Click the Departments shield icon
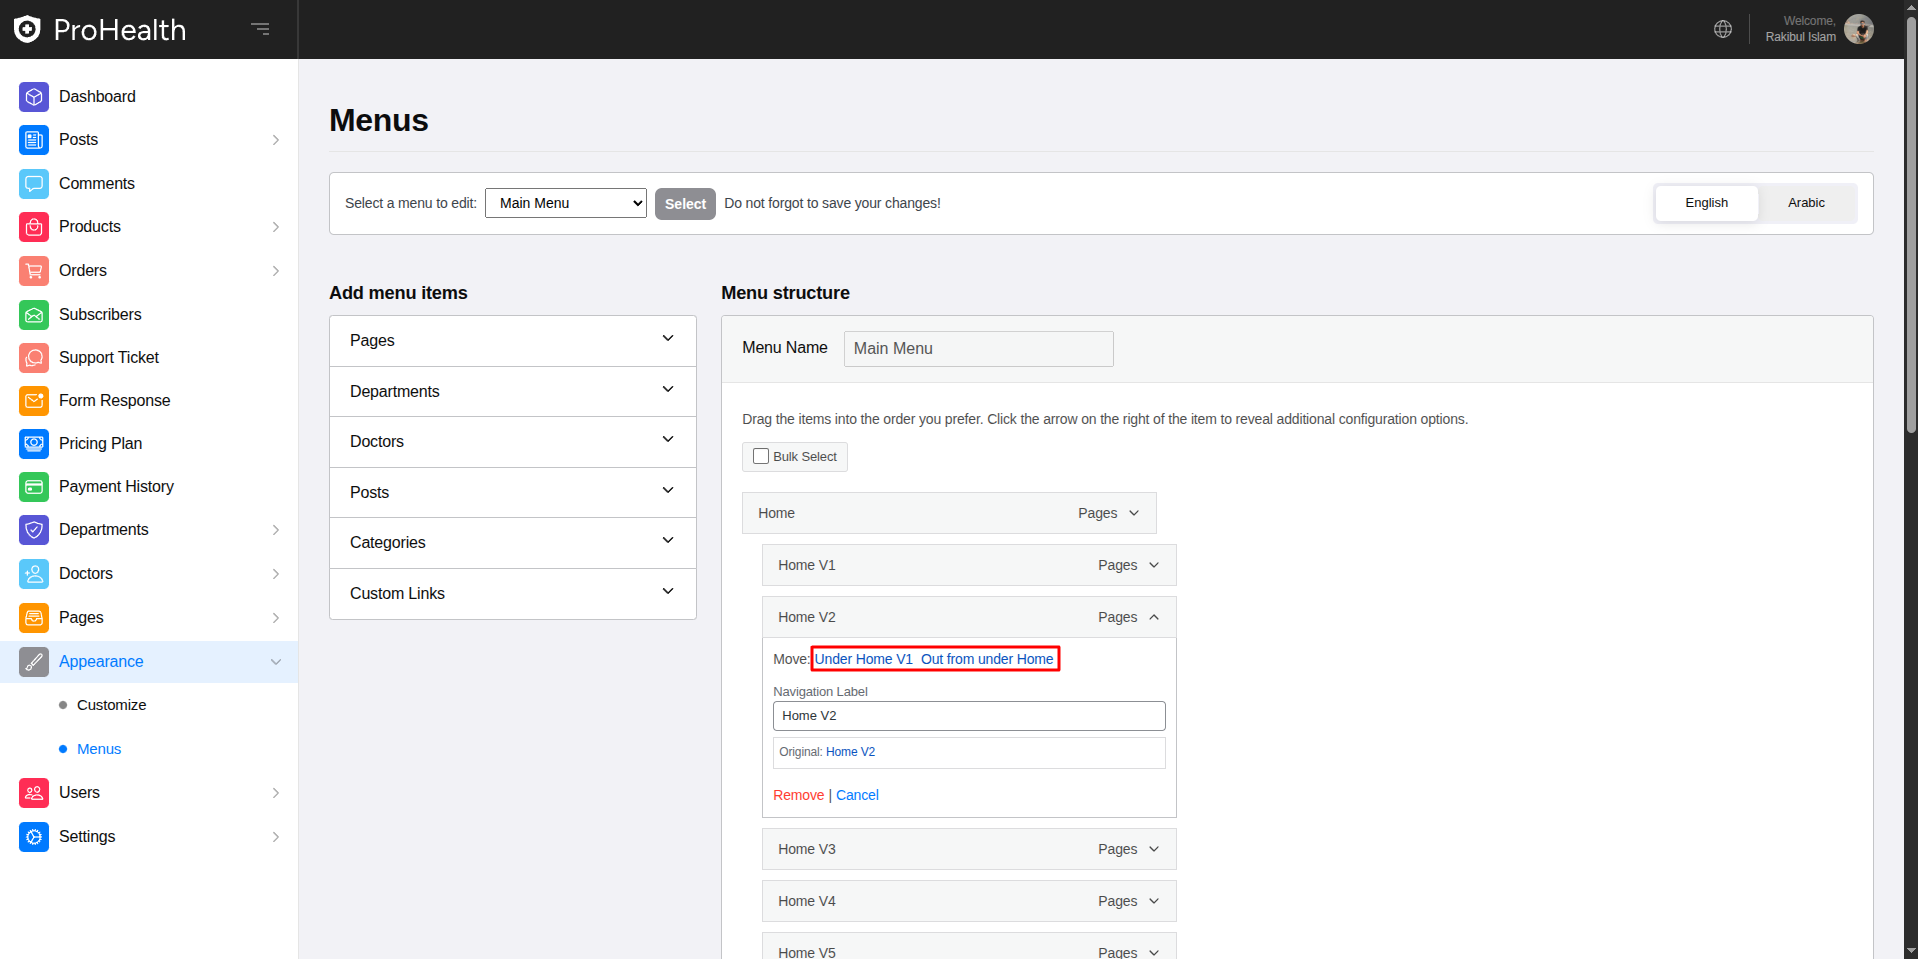1918x959 pixels. 34,530
